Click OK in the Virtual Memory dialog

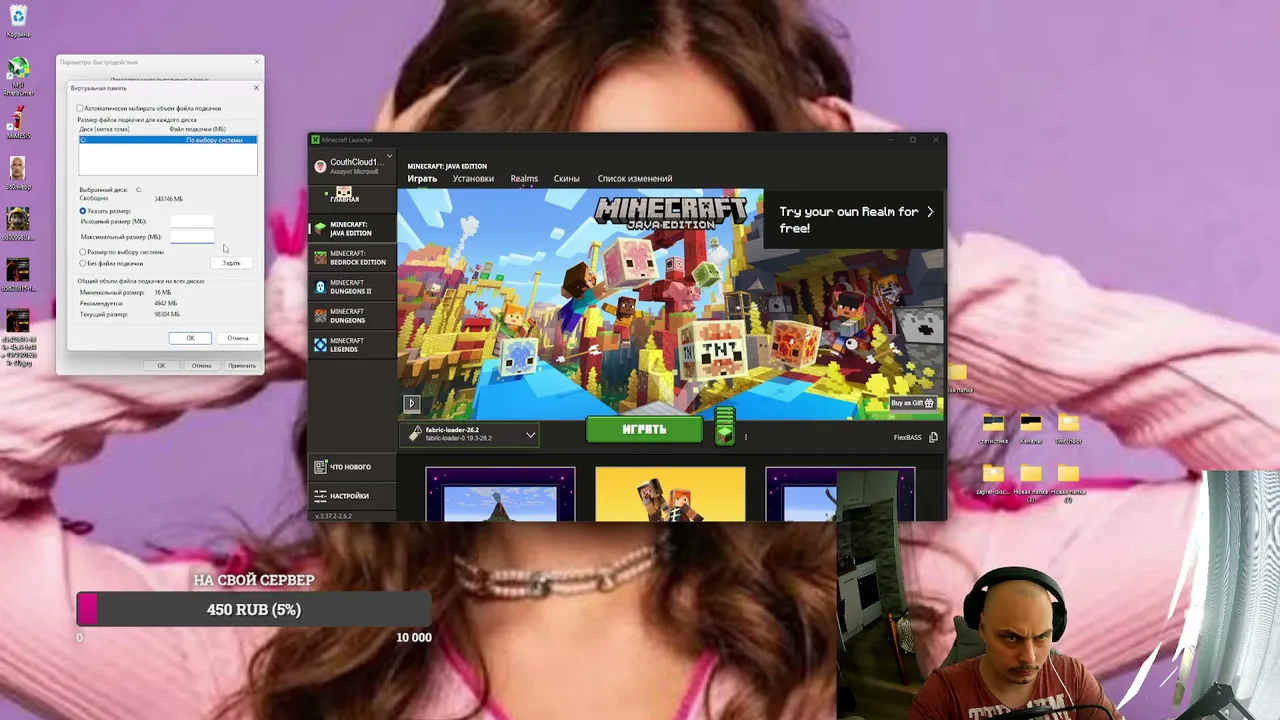(190, 338)
